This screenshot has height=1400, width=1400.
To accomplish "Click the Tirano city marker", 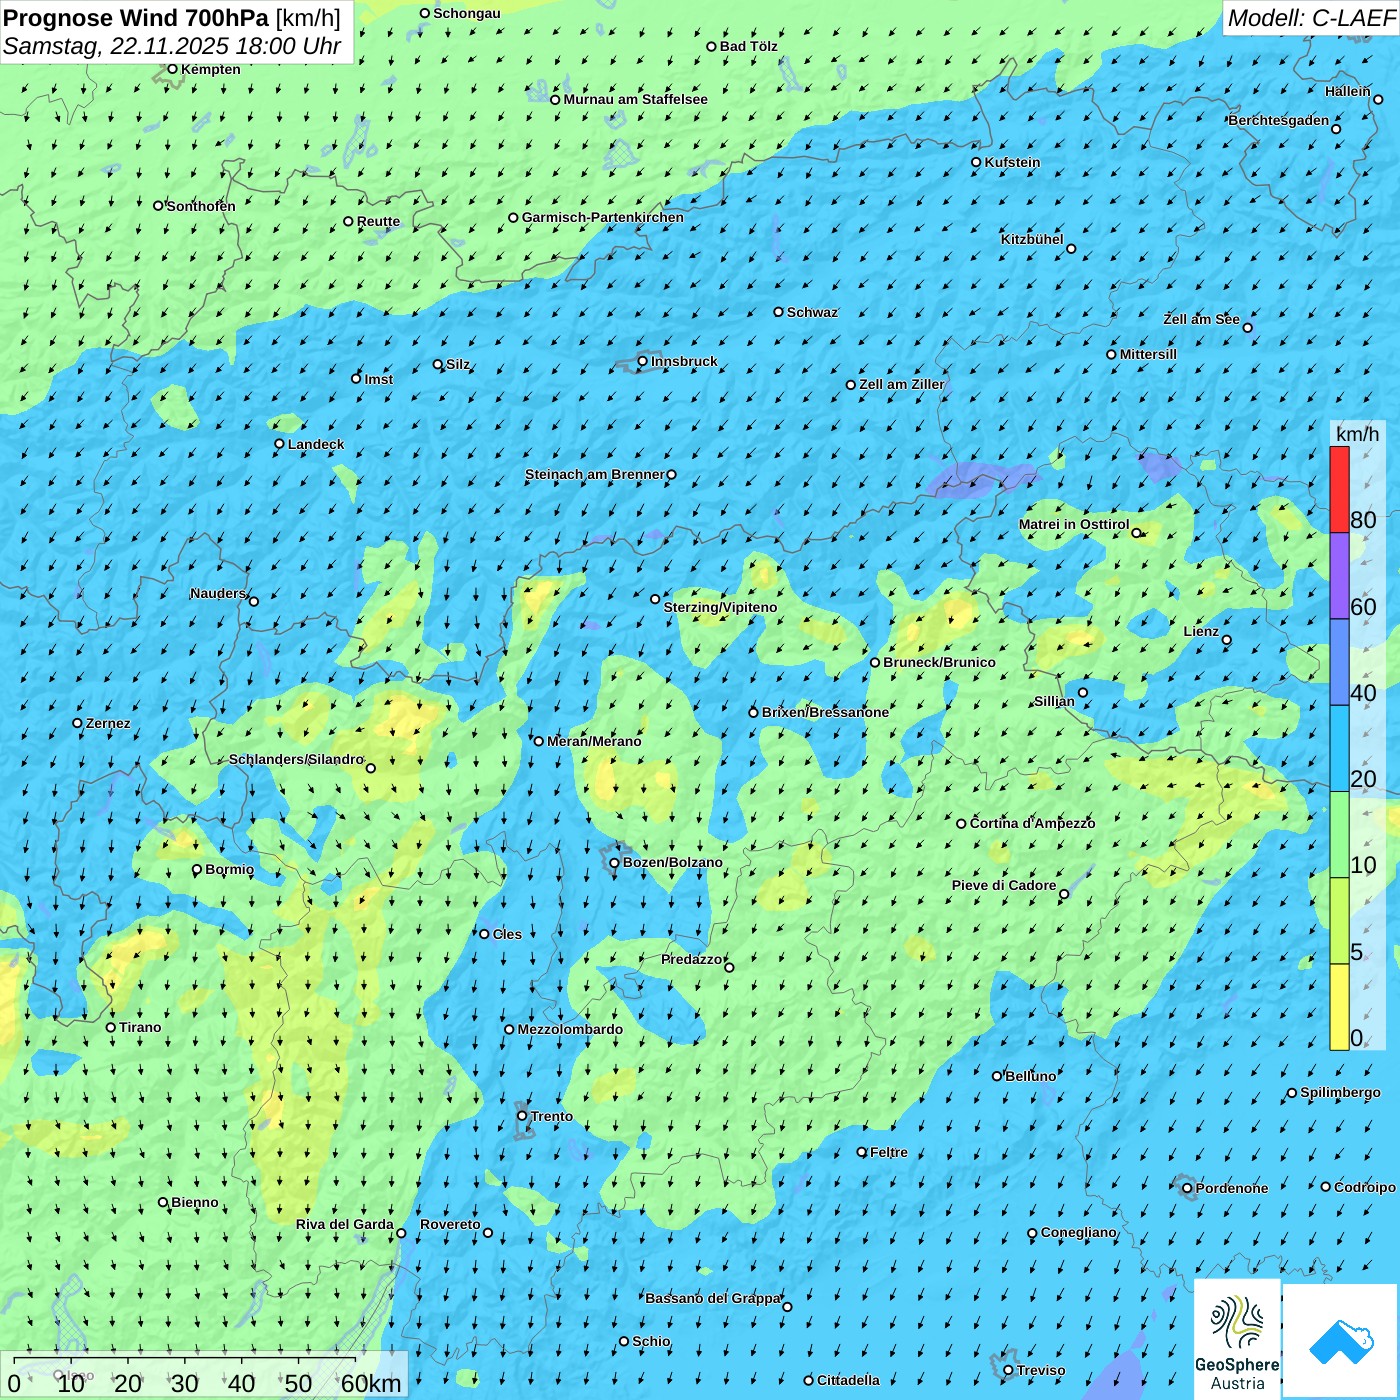I will pos(111,1027).
